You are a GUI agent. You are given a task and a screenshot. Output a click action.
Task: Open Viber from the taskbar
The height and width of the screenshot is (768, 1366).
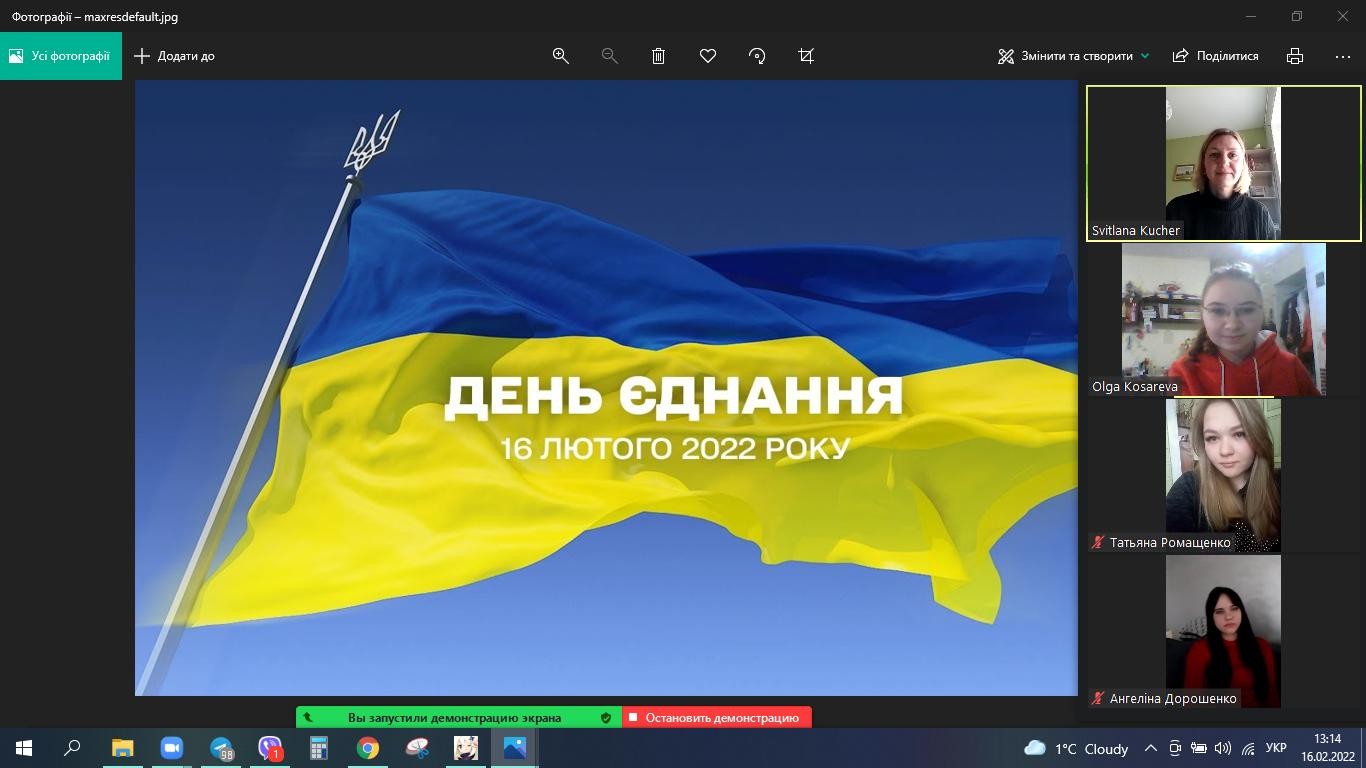(x=270, y=748)
